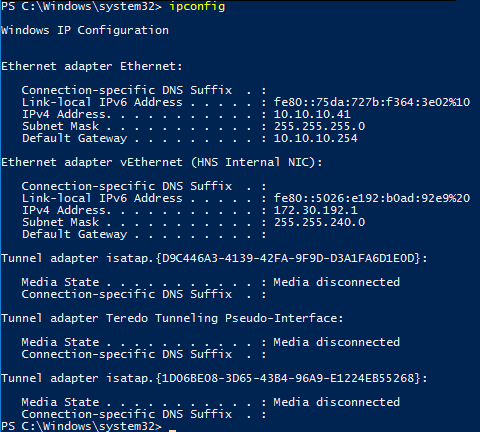Image resolution: width=480 pixels, height=432 pixels.
Task: Click the isatap 1D06BE08 tunnel adapter line
Action: coord(214,378)
